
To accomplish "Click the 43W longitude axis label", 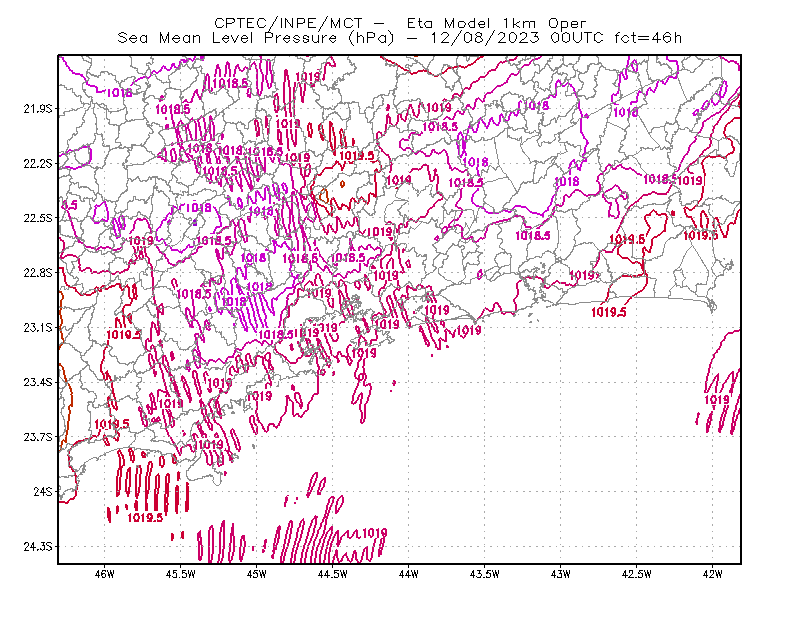I will [560, 574].
